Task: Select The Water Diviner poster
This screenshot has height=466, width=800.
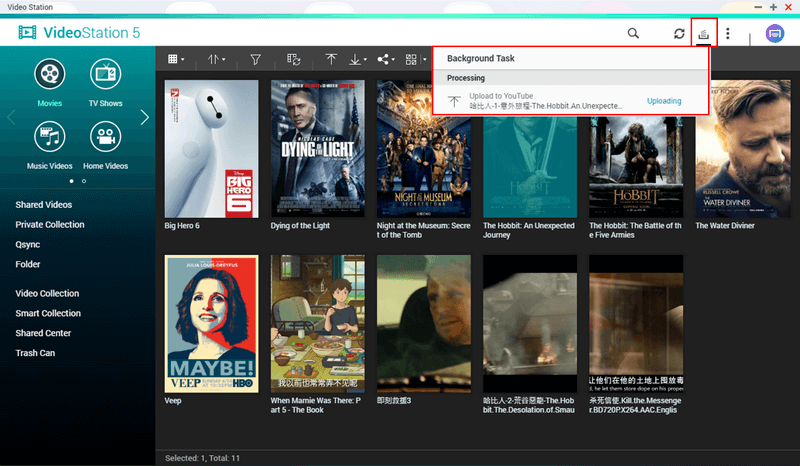Action: pos(743,149)
